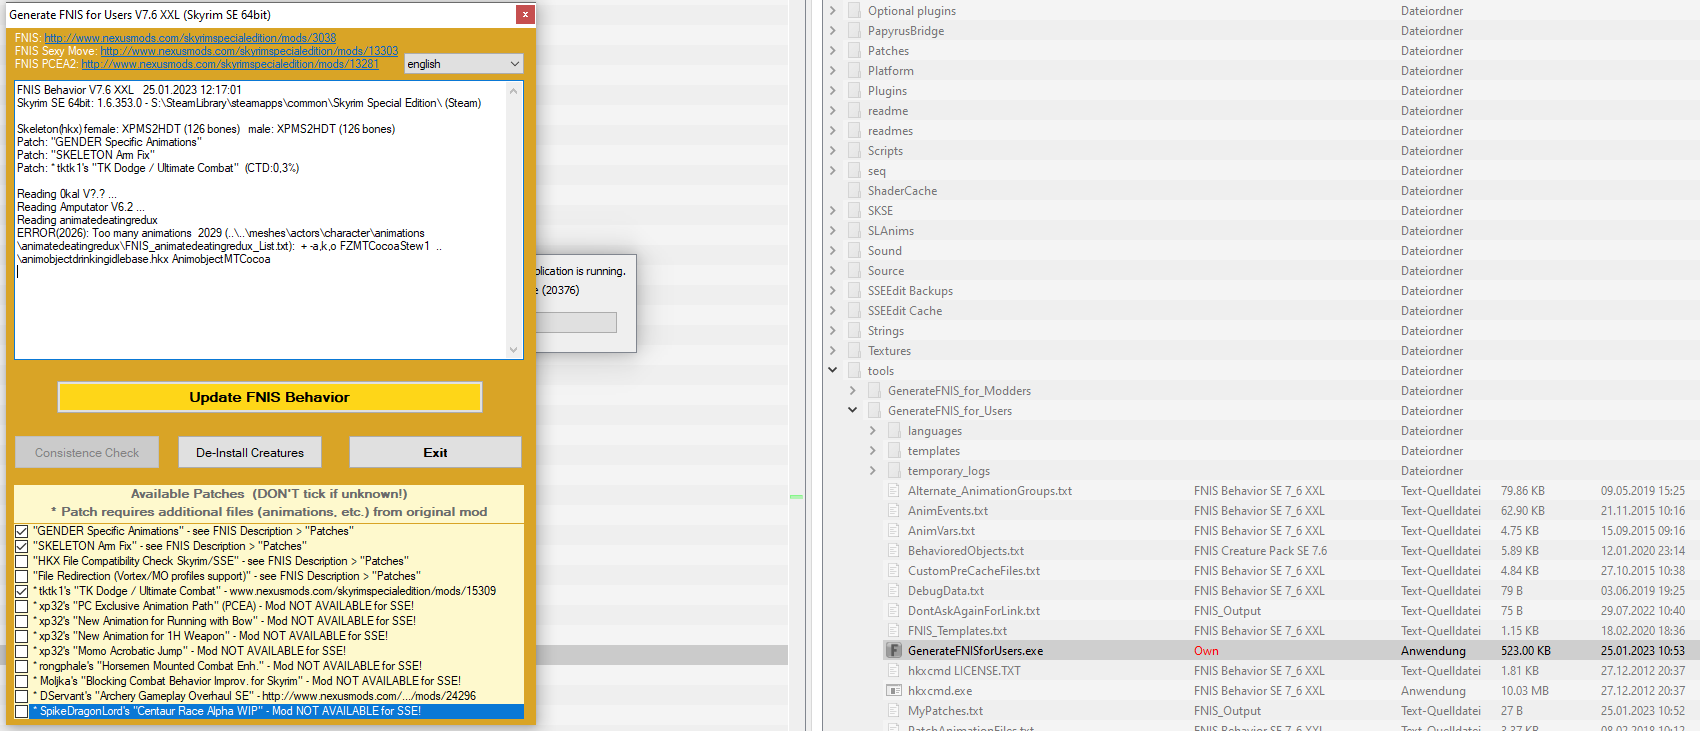
Task: Click the log scrollbar up arrow
Action: (x=514, y=90)
